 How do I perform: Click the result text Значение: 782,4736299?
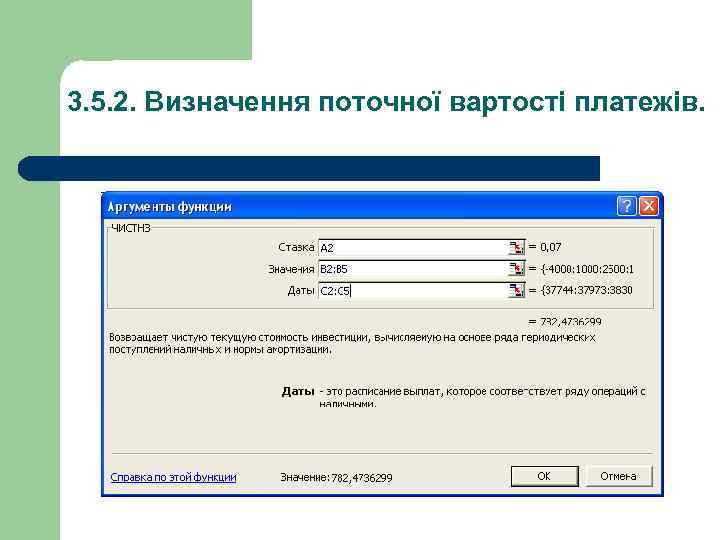336,478
